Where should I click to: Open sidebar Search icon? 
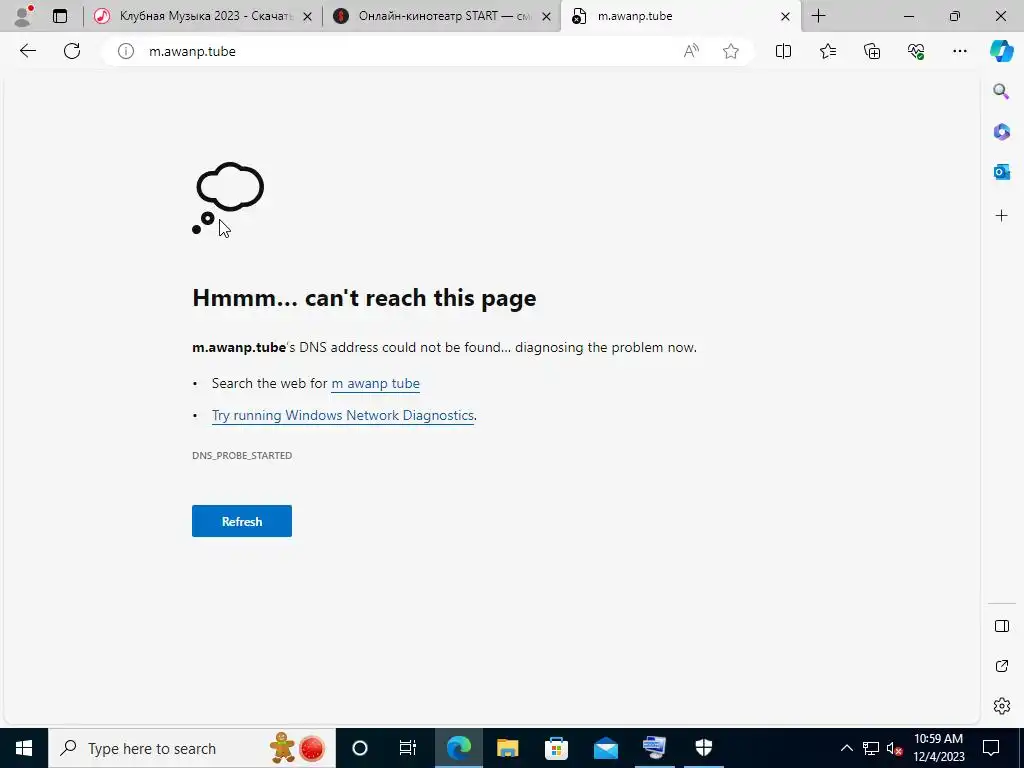[x=1001, y=91]
